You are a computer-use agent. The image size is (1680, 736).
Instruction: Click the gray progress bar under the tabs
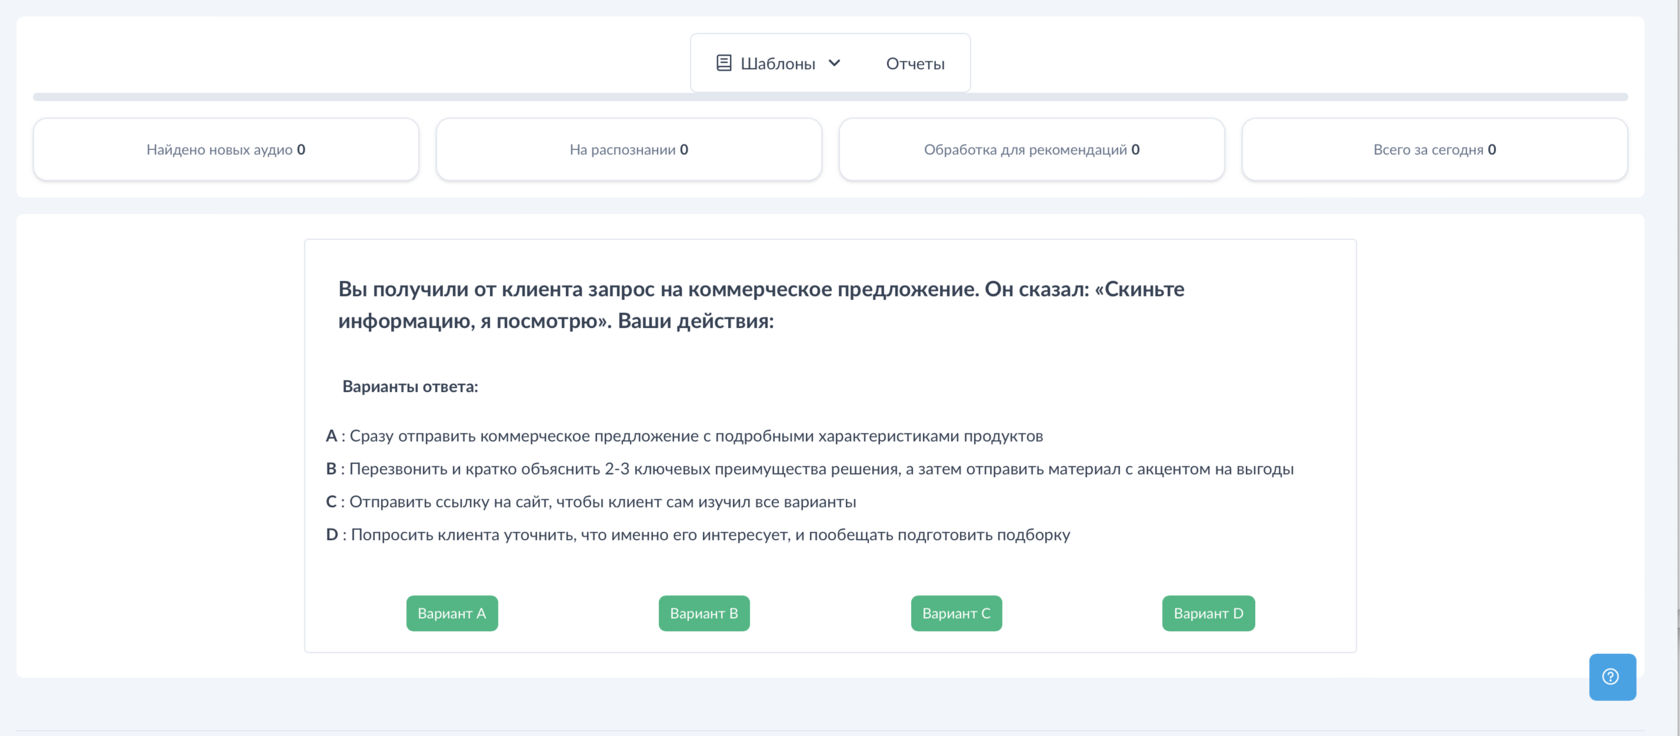[830, 97]
